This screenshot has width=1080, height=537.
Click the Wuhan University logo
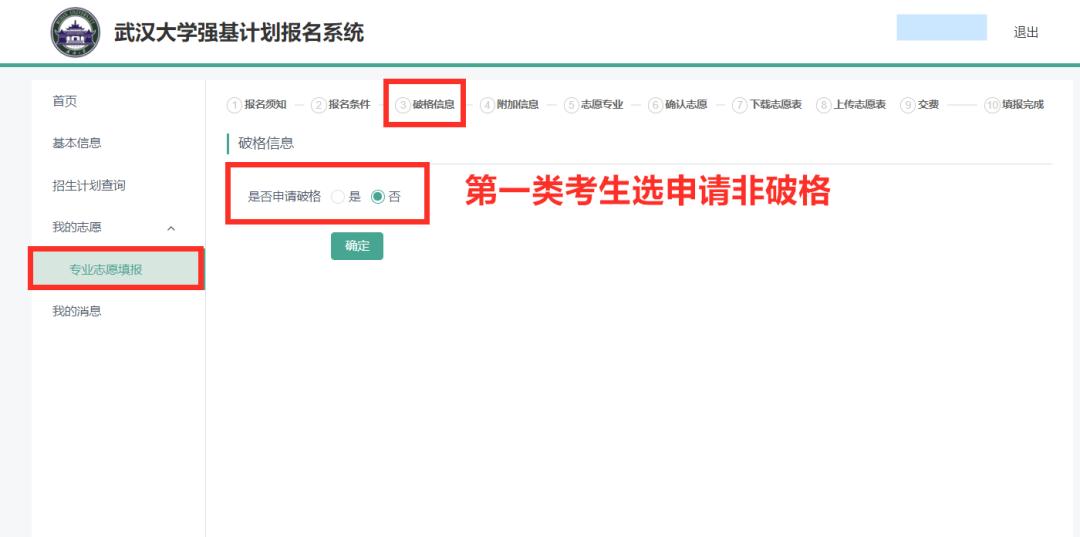[75, 32]
